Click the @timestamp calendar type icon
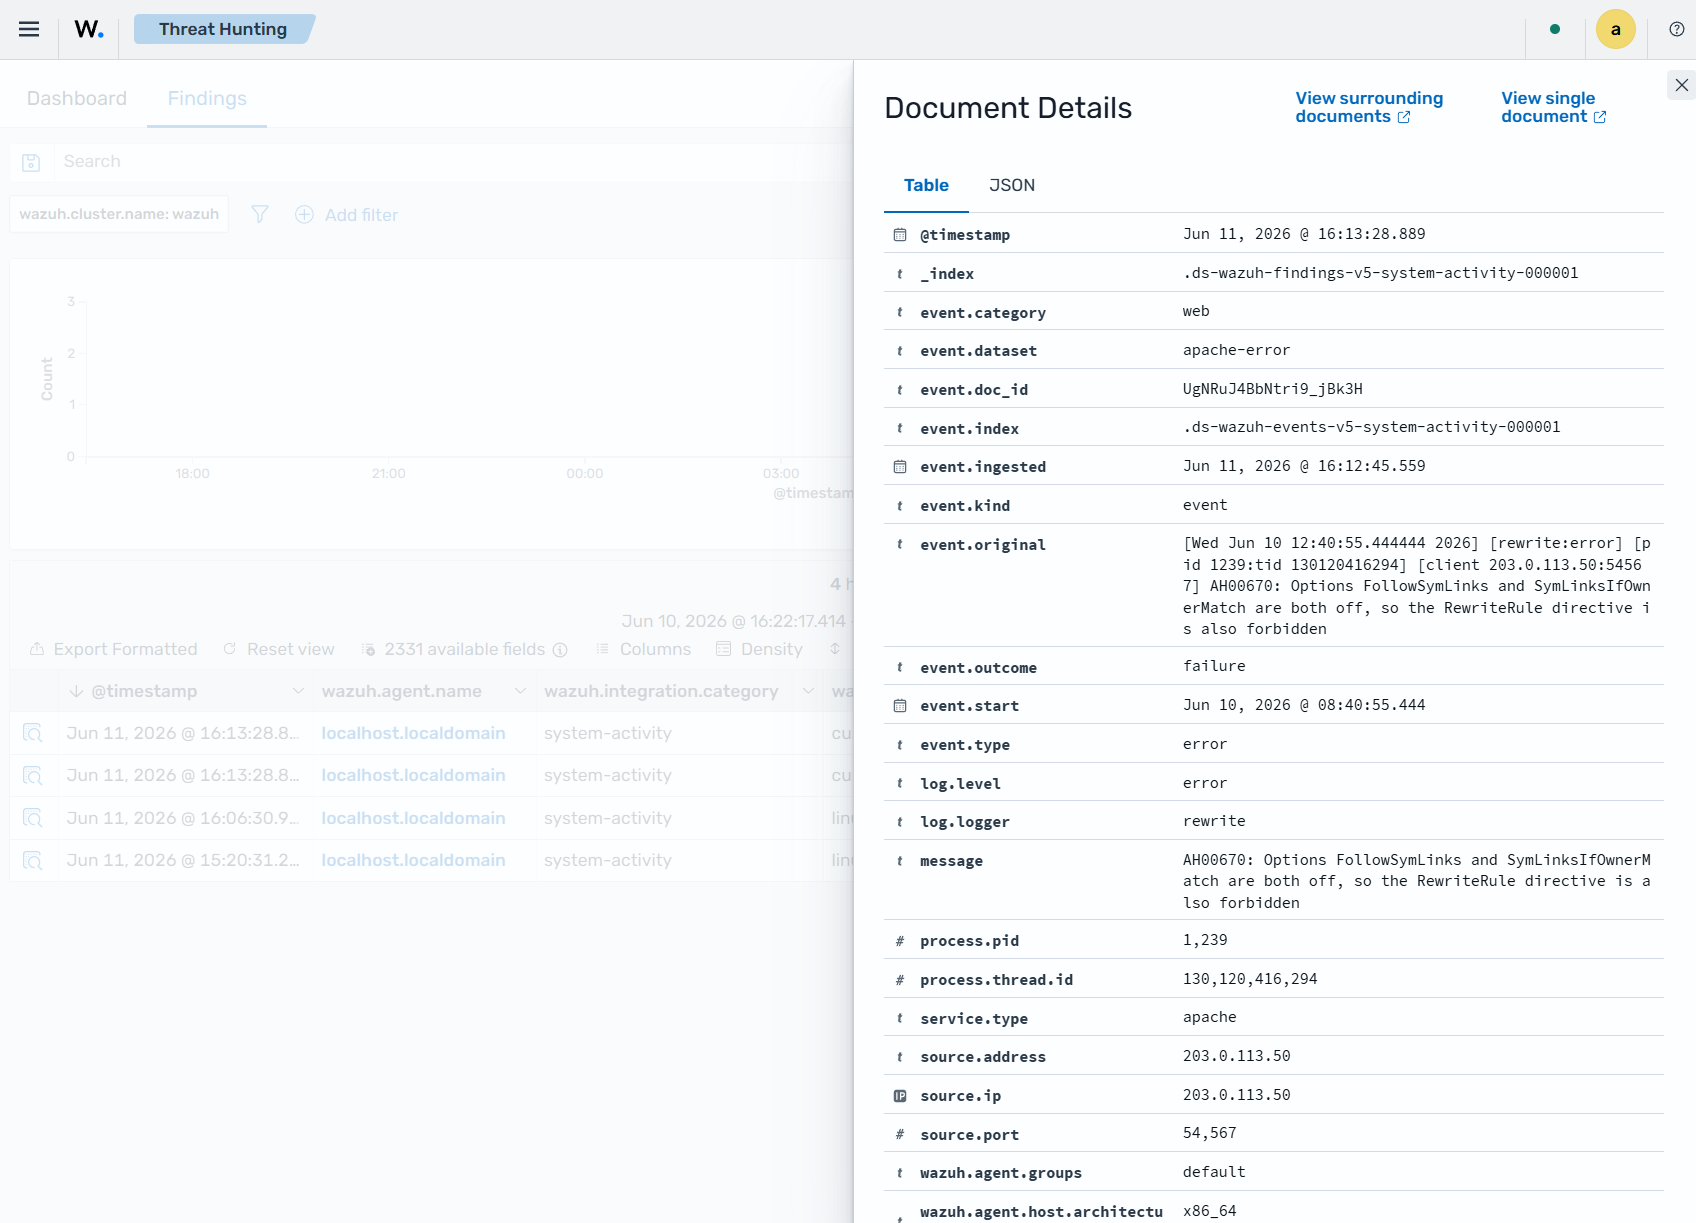The width and height of the screenshot is (1696, 1223). tap(900, 235)
